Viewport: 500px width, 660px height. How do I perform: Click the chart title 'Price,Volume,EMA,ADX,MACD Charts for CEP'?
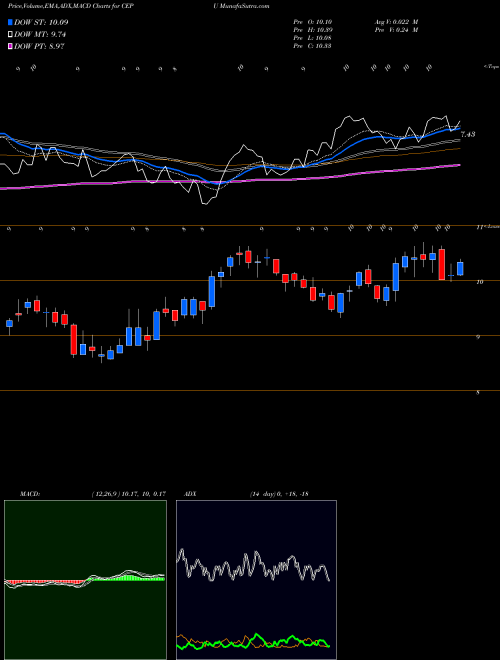click(71, 6)
